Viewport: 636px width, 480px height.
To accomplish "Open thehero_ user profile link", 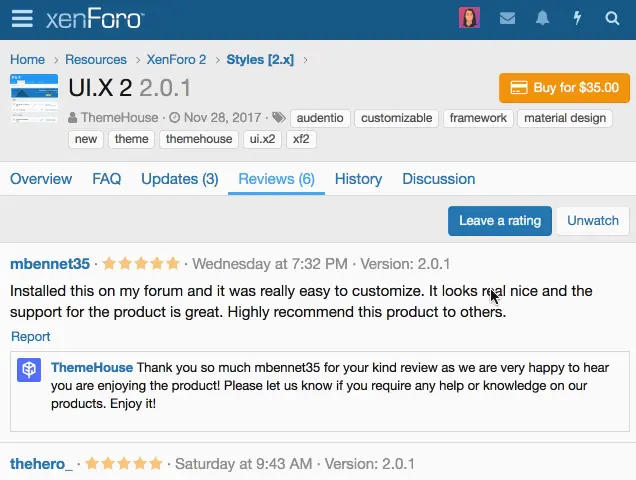I will click(x=41, y=464).
